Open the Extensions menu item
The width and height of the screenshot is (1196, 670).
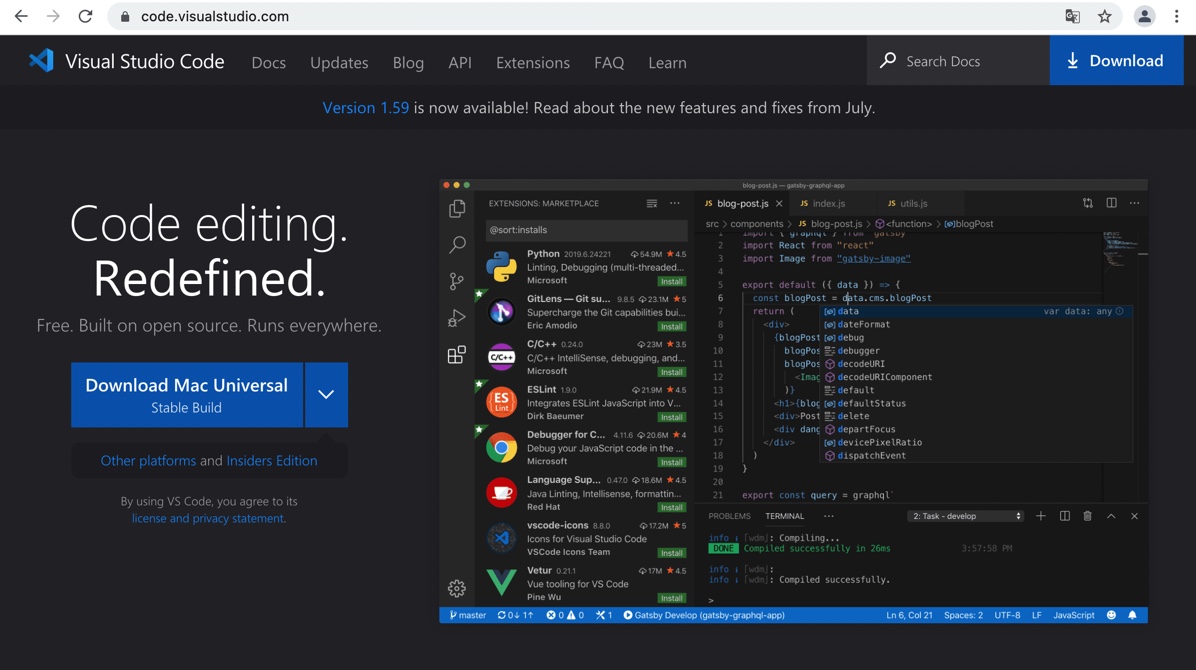[532, 63]
